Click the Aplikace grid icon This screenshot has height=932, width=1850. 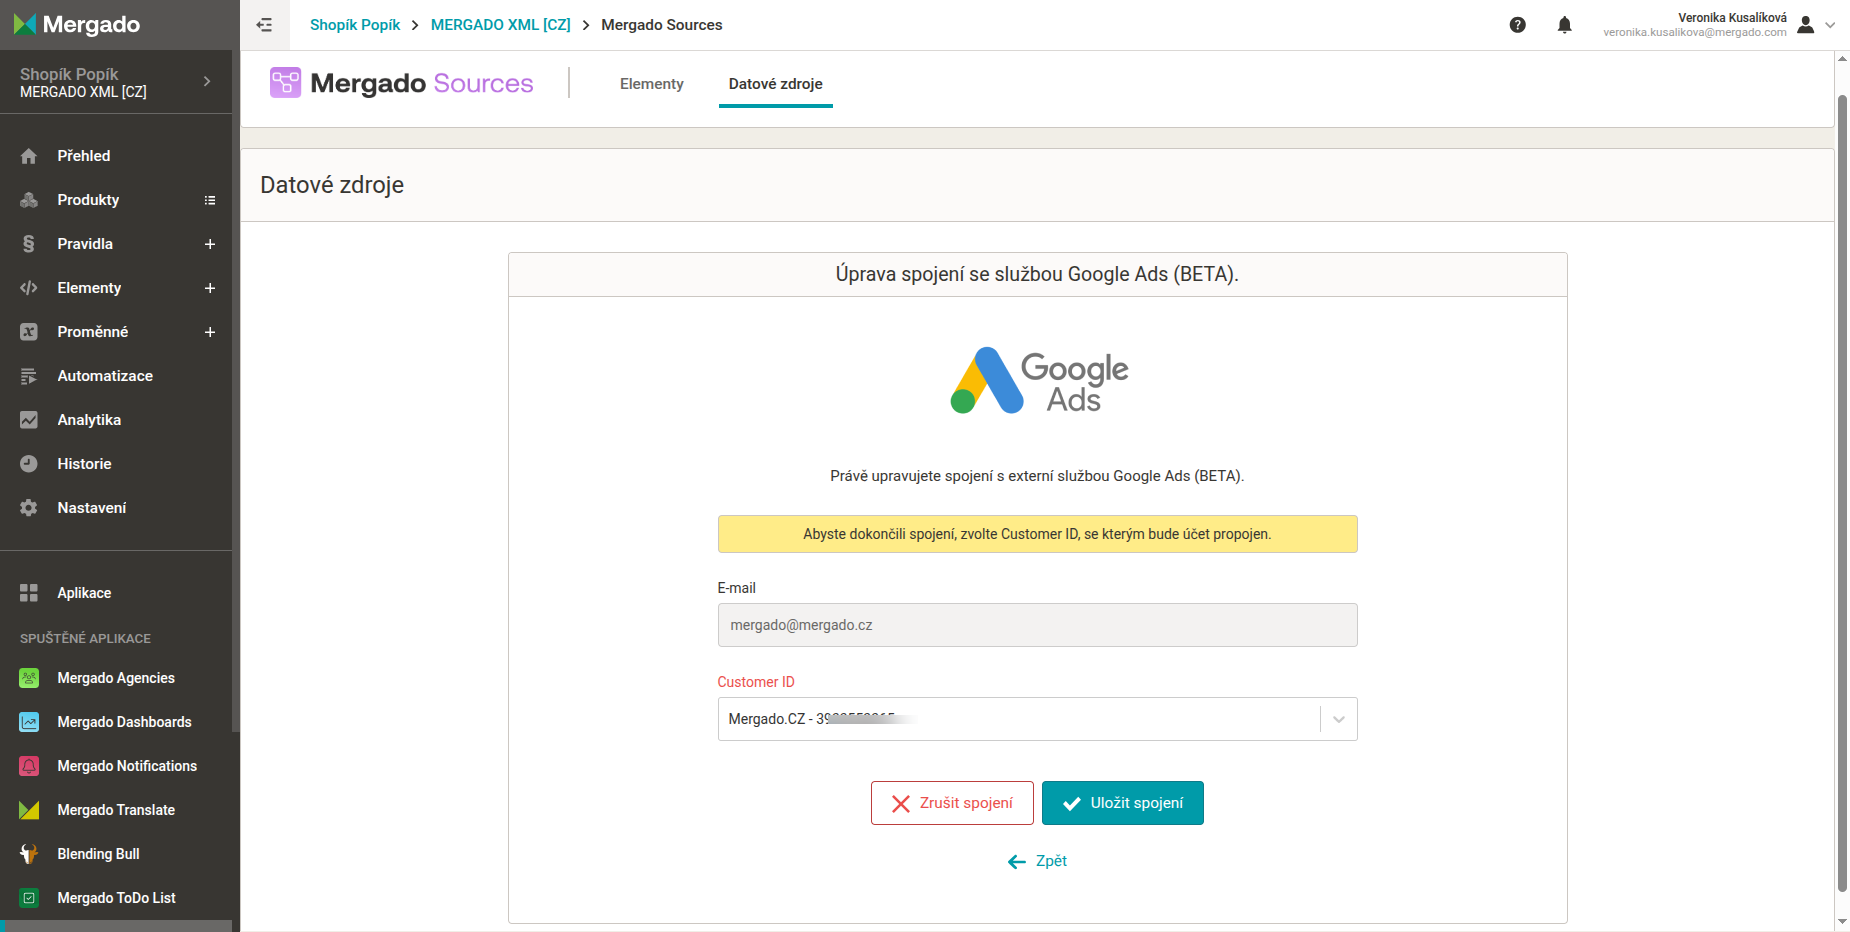pos(29,593)
